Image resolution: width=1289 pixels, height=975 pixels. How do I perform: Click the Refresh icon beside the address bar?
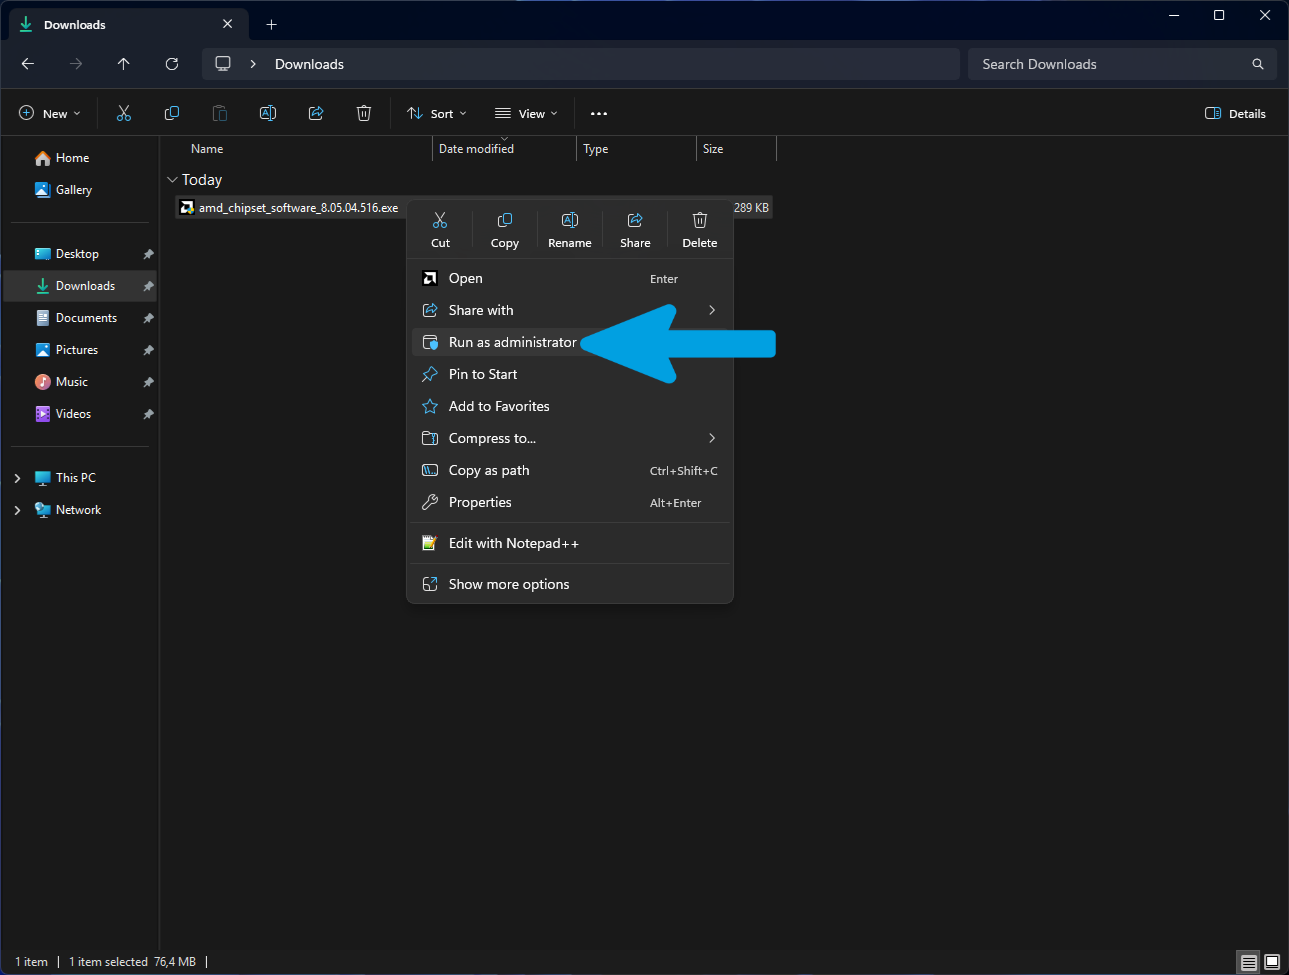pos(172,64)
